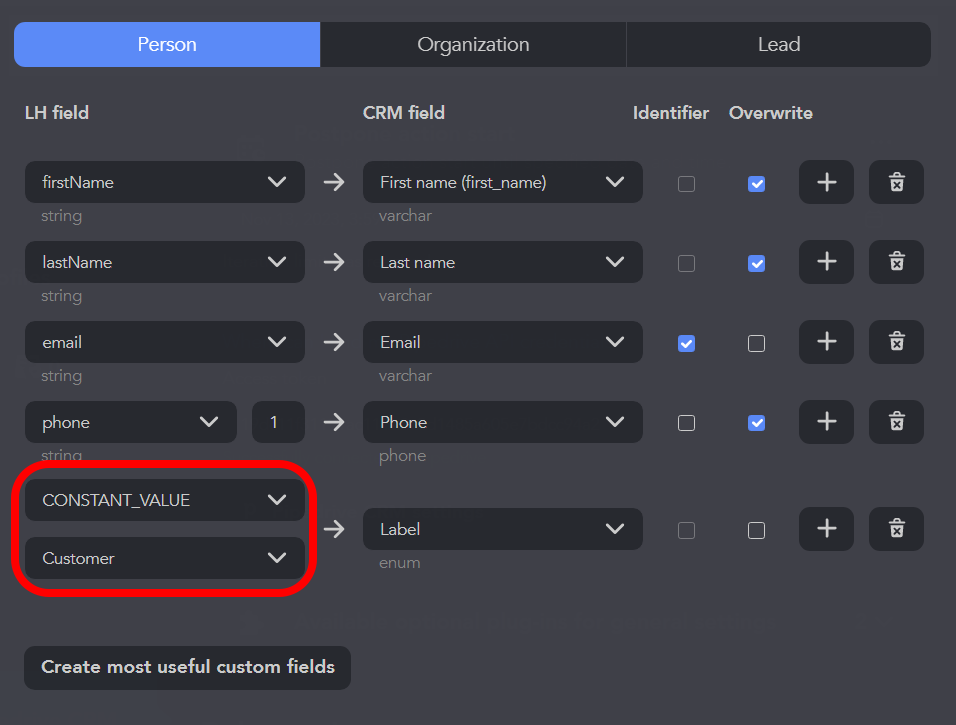Screen dimensions: 956x725
Task: Open the Phone CRM field dropdown
Action: [502, 422]
